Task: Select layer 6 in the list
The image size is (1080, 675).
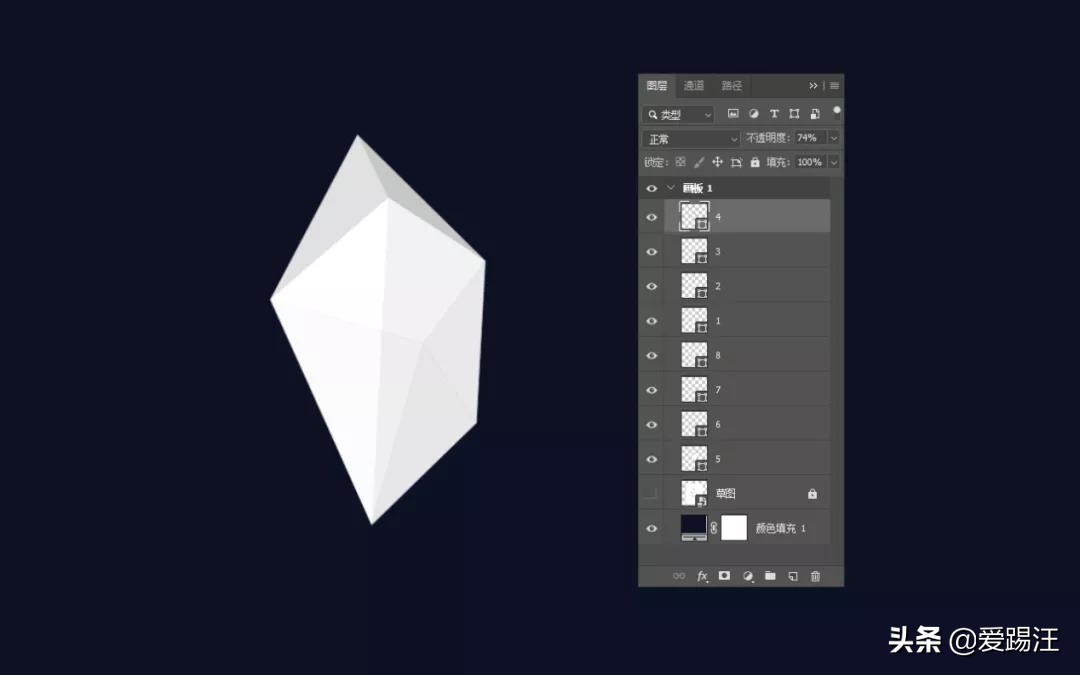Action: [x=747, y=424]
